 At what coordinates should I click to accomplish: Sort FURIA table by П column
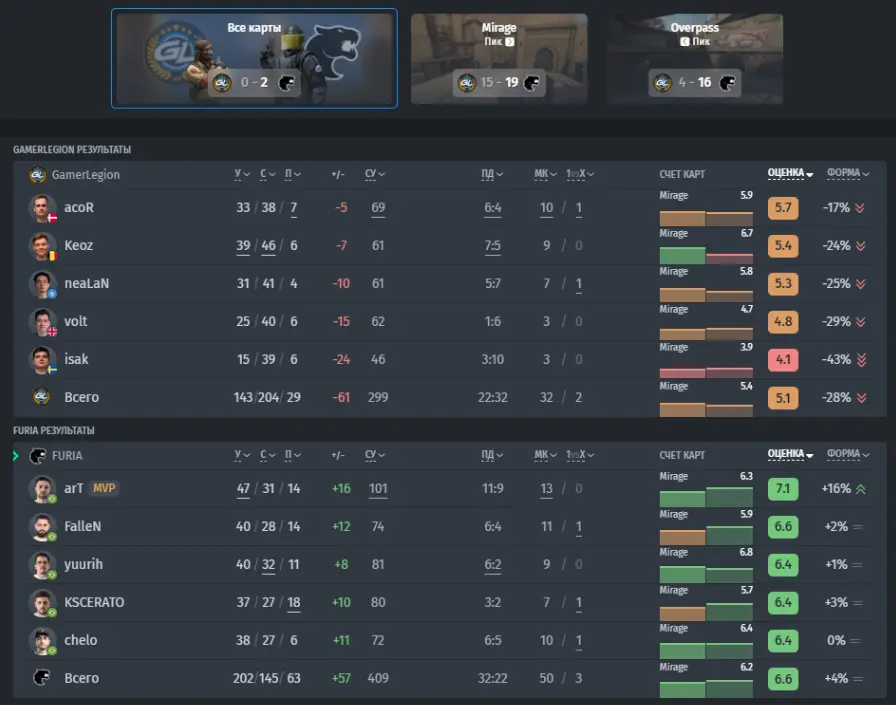point(293,455)
